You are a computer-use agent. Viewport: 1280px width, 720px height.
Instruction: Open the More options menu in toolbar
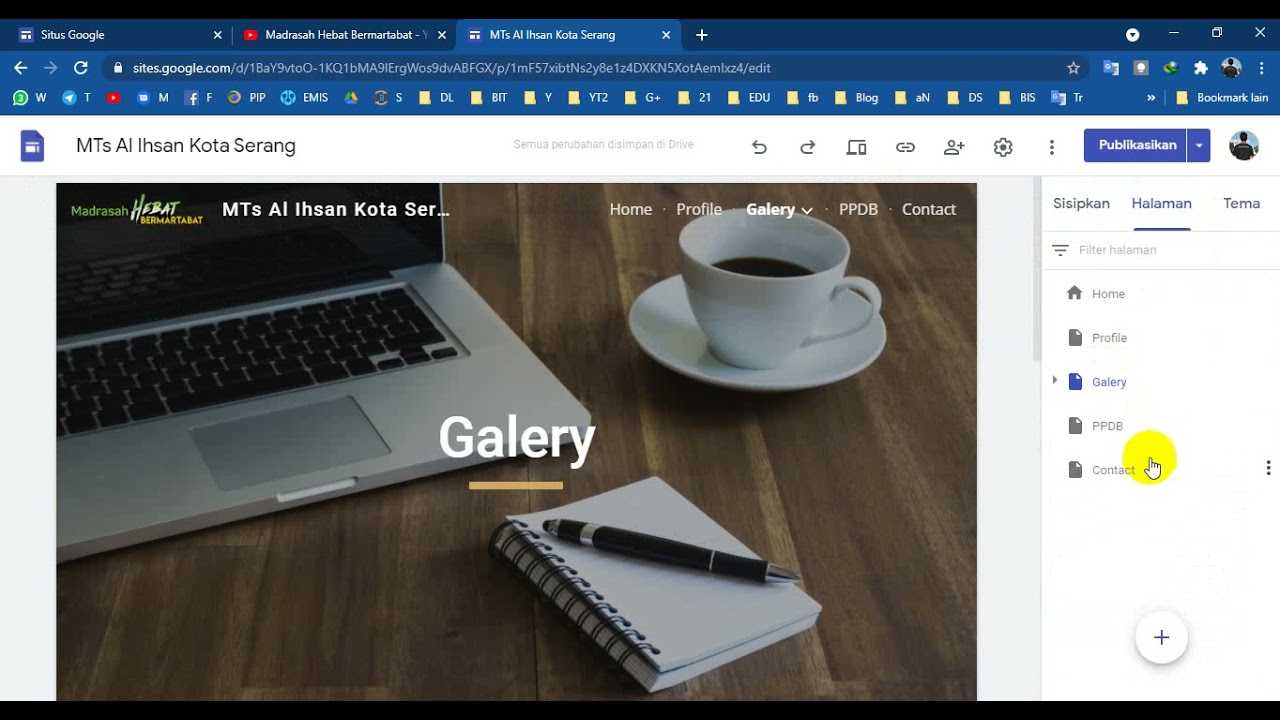pos(1051,147)
